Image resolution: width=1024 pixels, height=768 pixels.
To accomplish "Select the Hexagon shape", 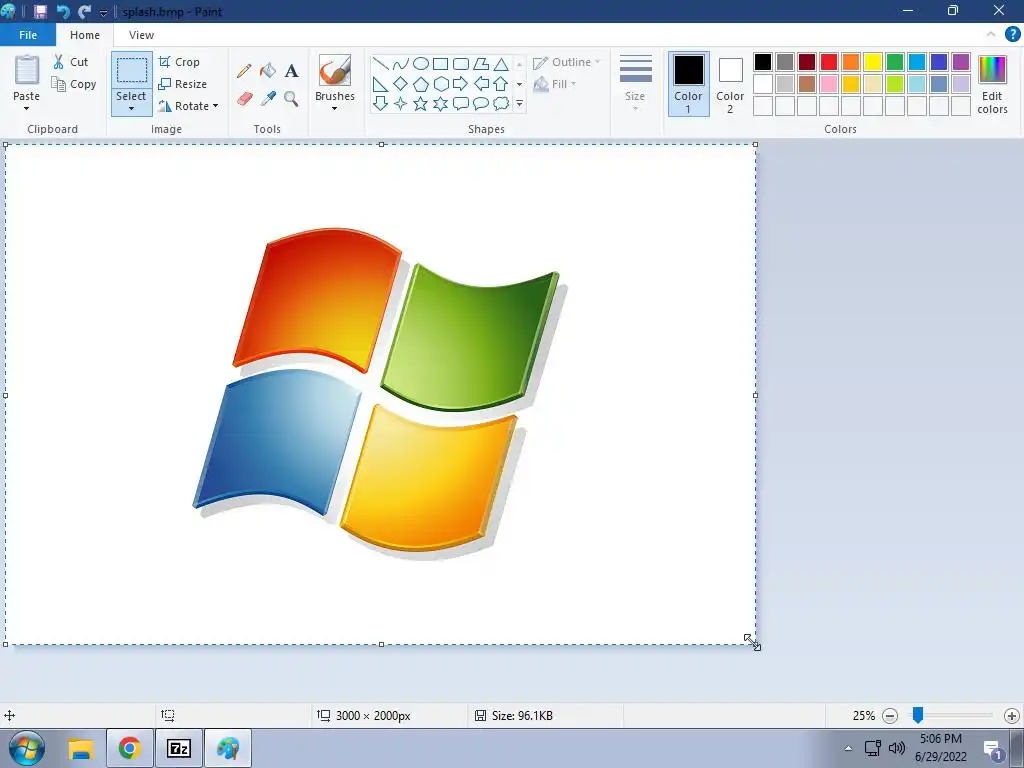I will [441, 84].
